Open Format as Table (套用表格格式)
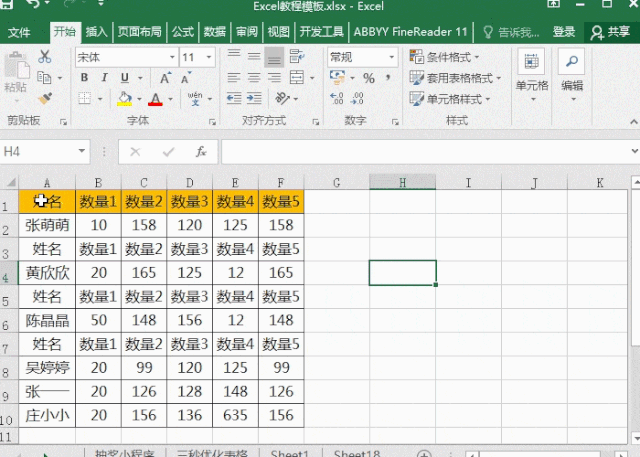Image resolution: width=640 pixels, height=457 pixels. pyautogui.click(x=455, y=78)
